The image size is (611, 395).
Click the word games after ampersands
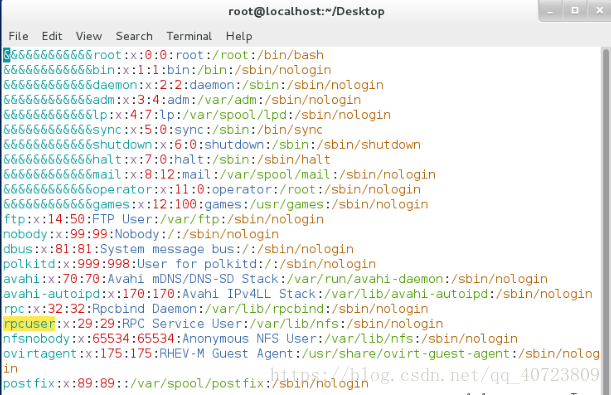(111, 204)
